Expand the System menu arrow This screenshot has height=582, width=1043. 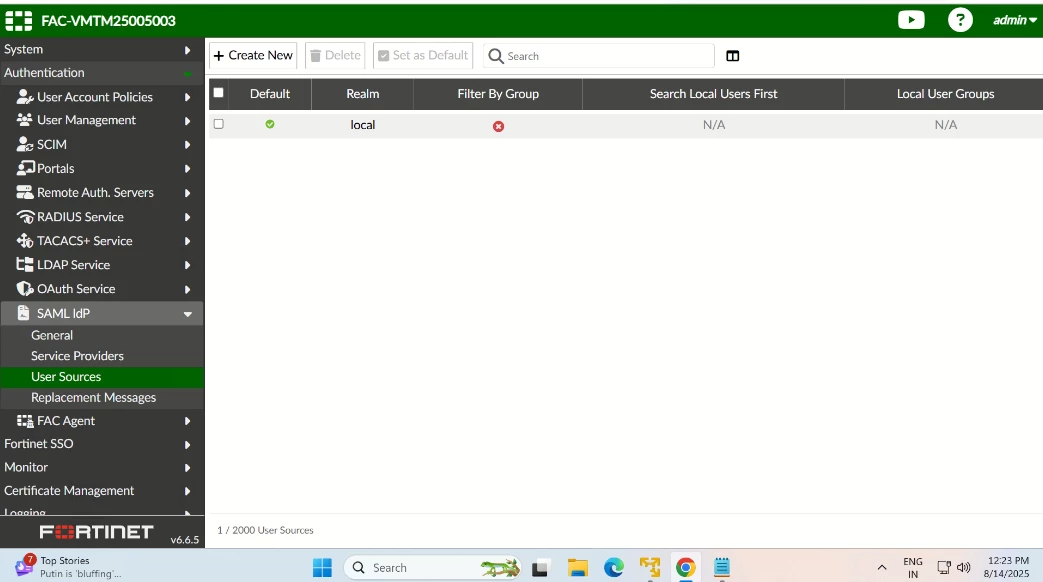(x=188, y=50)
